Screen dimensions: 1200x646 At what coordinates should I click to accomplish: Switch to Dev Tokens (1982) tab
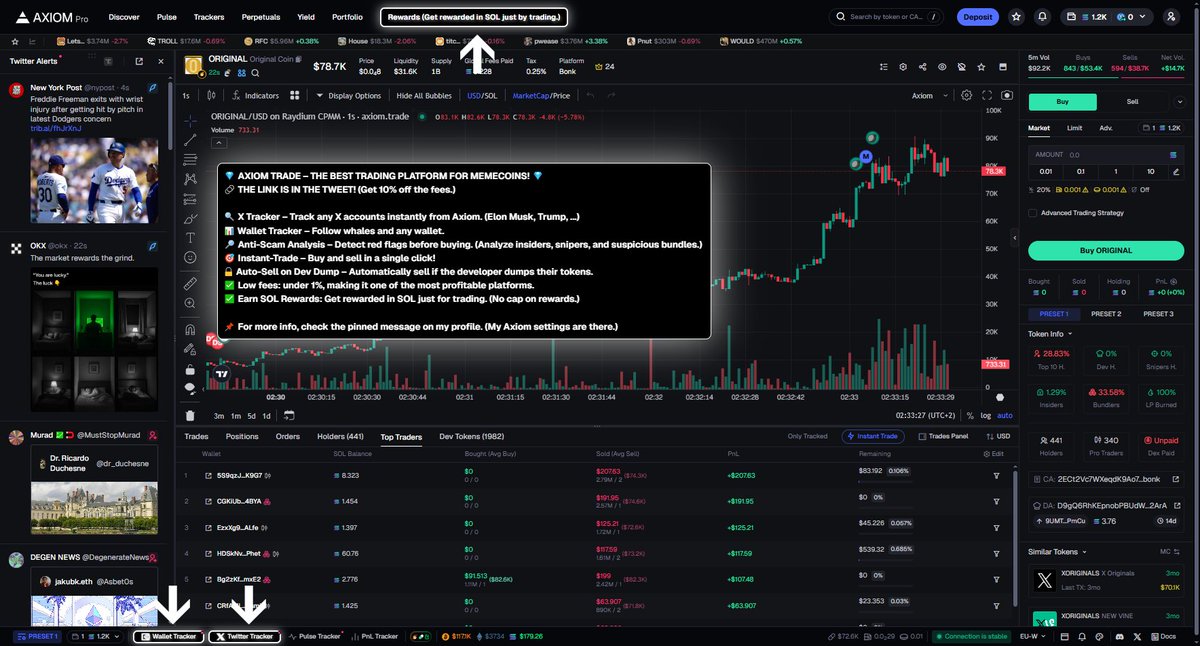(x=472, y=436)
